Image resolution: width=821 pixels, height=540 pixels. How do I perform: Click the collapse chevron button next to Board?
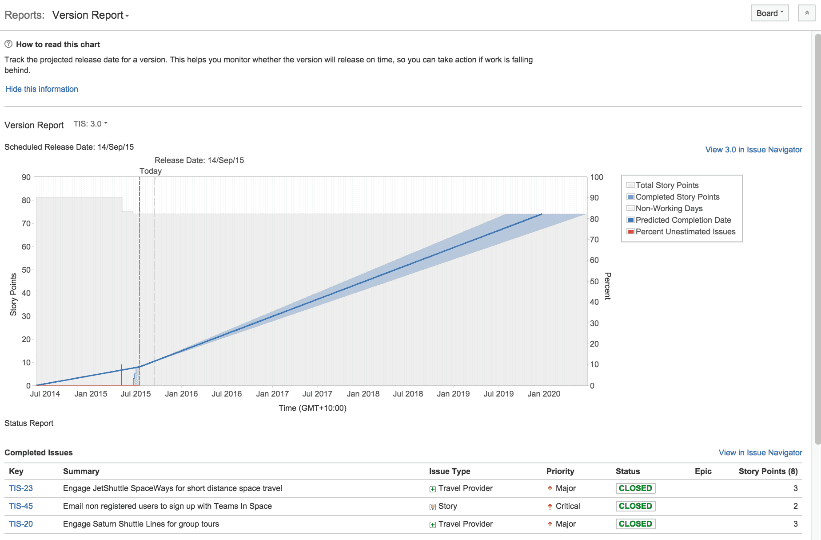point(807,13)
